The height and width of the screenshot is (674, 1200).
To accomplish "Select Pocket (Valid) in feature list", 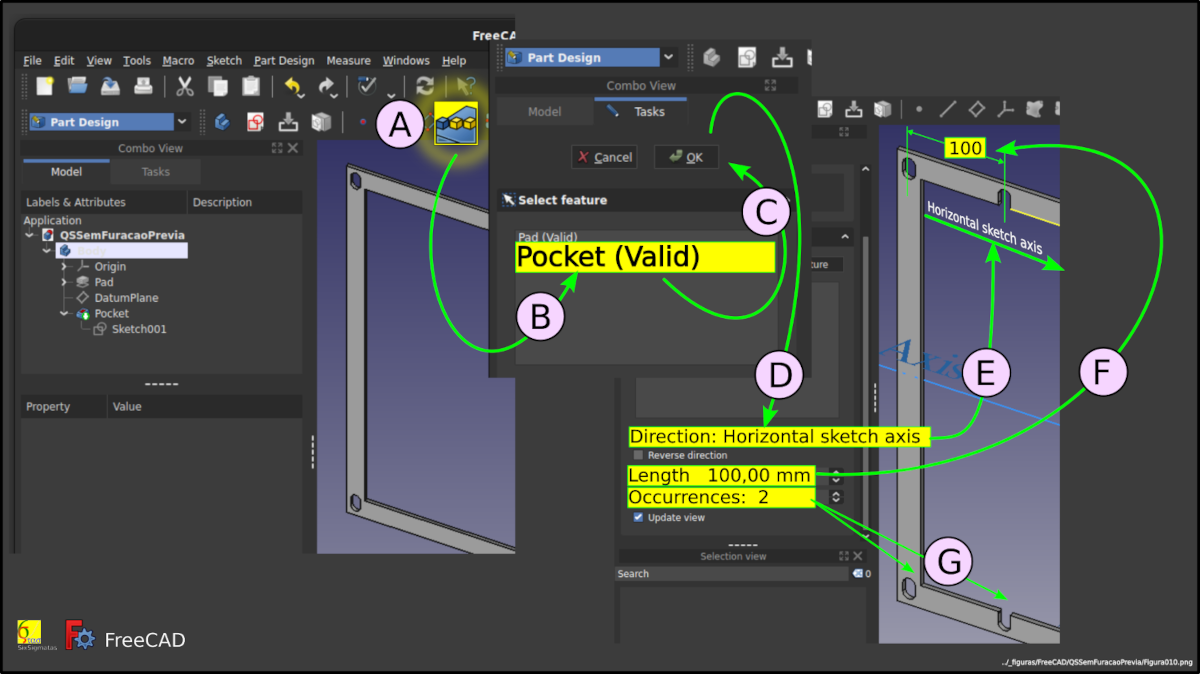I will tap(644, 258).
